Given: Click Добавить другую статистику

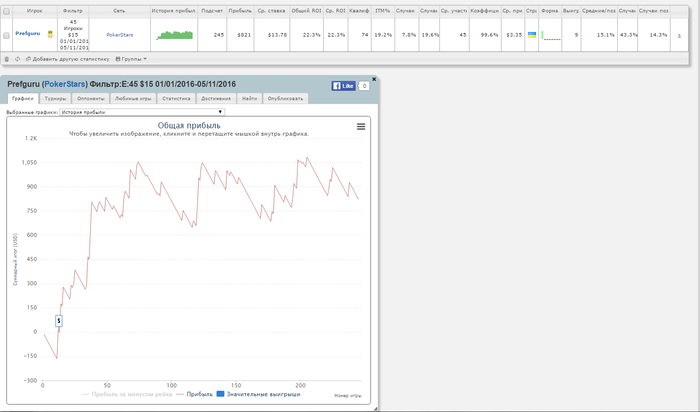Looking at the screenshot, I should (67, 59).
